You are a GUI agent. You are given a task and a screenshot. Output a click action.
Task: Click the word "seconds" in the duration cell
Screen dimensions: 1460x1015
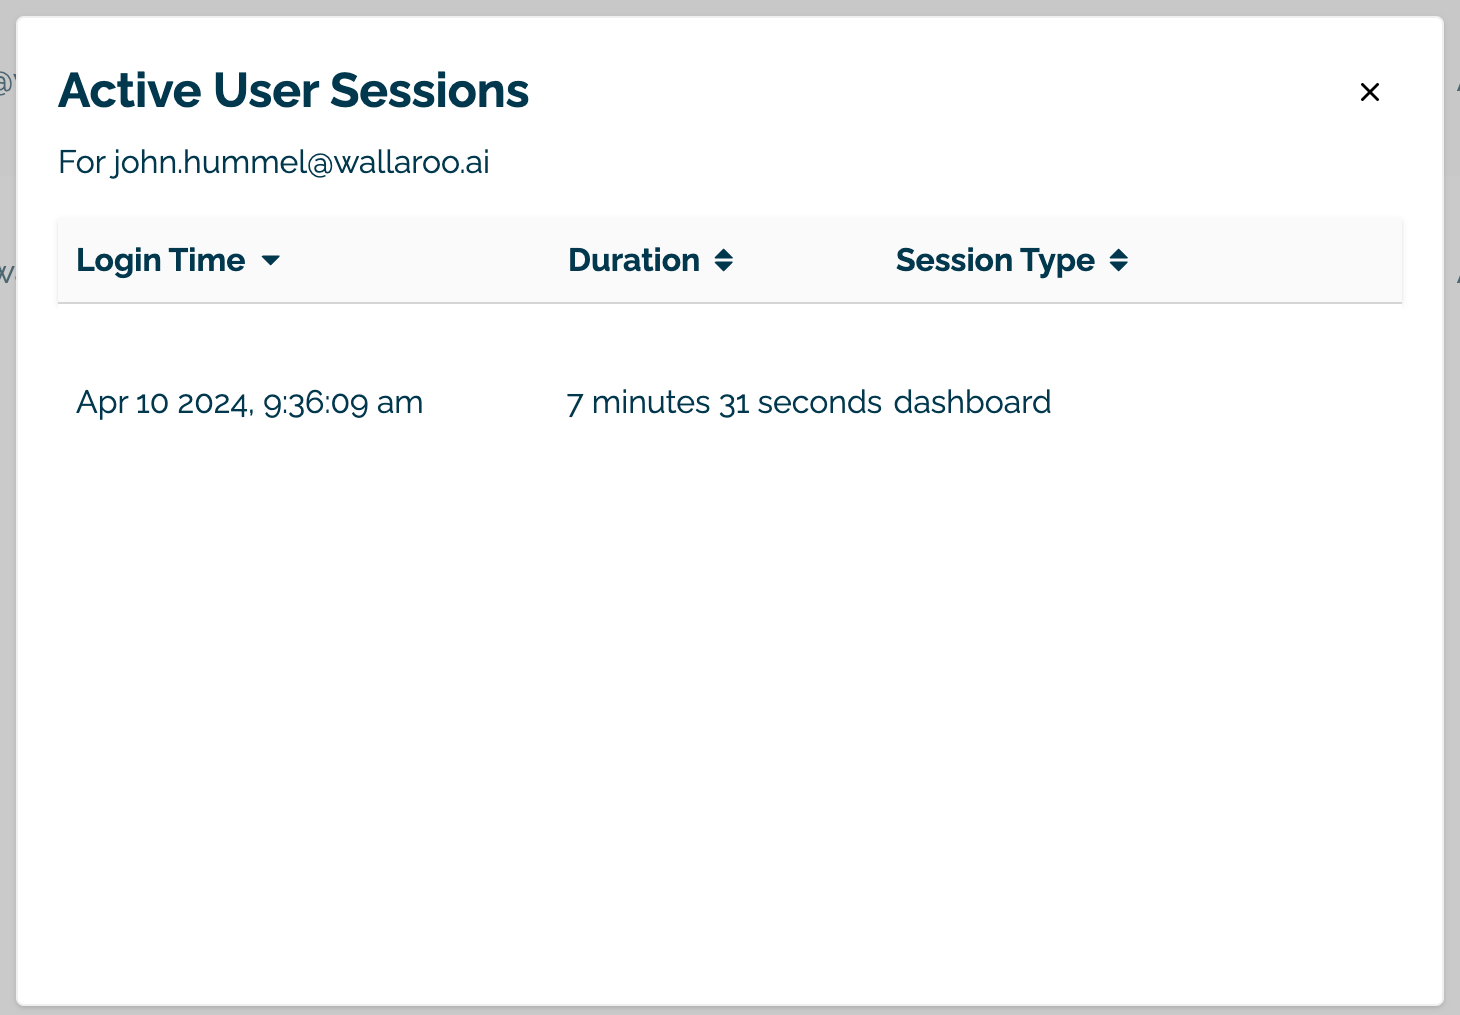819,403
